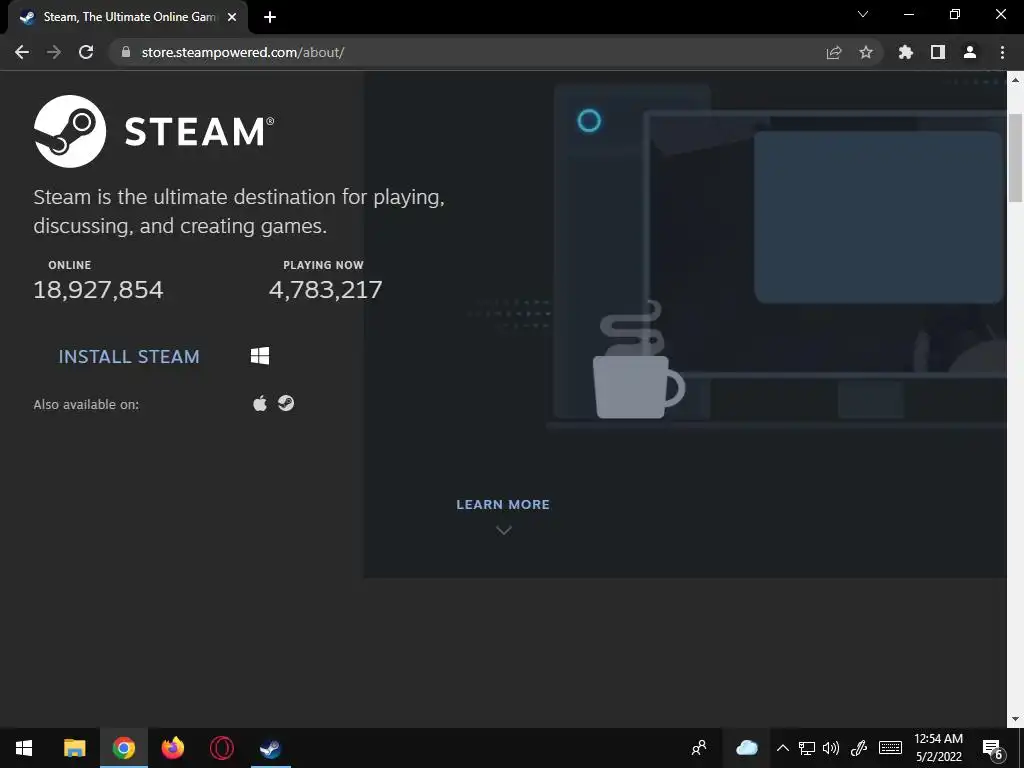Toggle the browser side panel icon
This screenshot has height=768, width=1024.
[938, 52]
